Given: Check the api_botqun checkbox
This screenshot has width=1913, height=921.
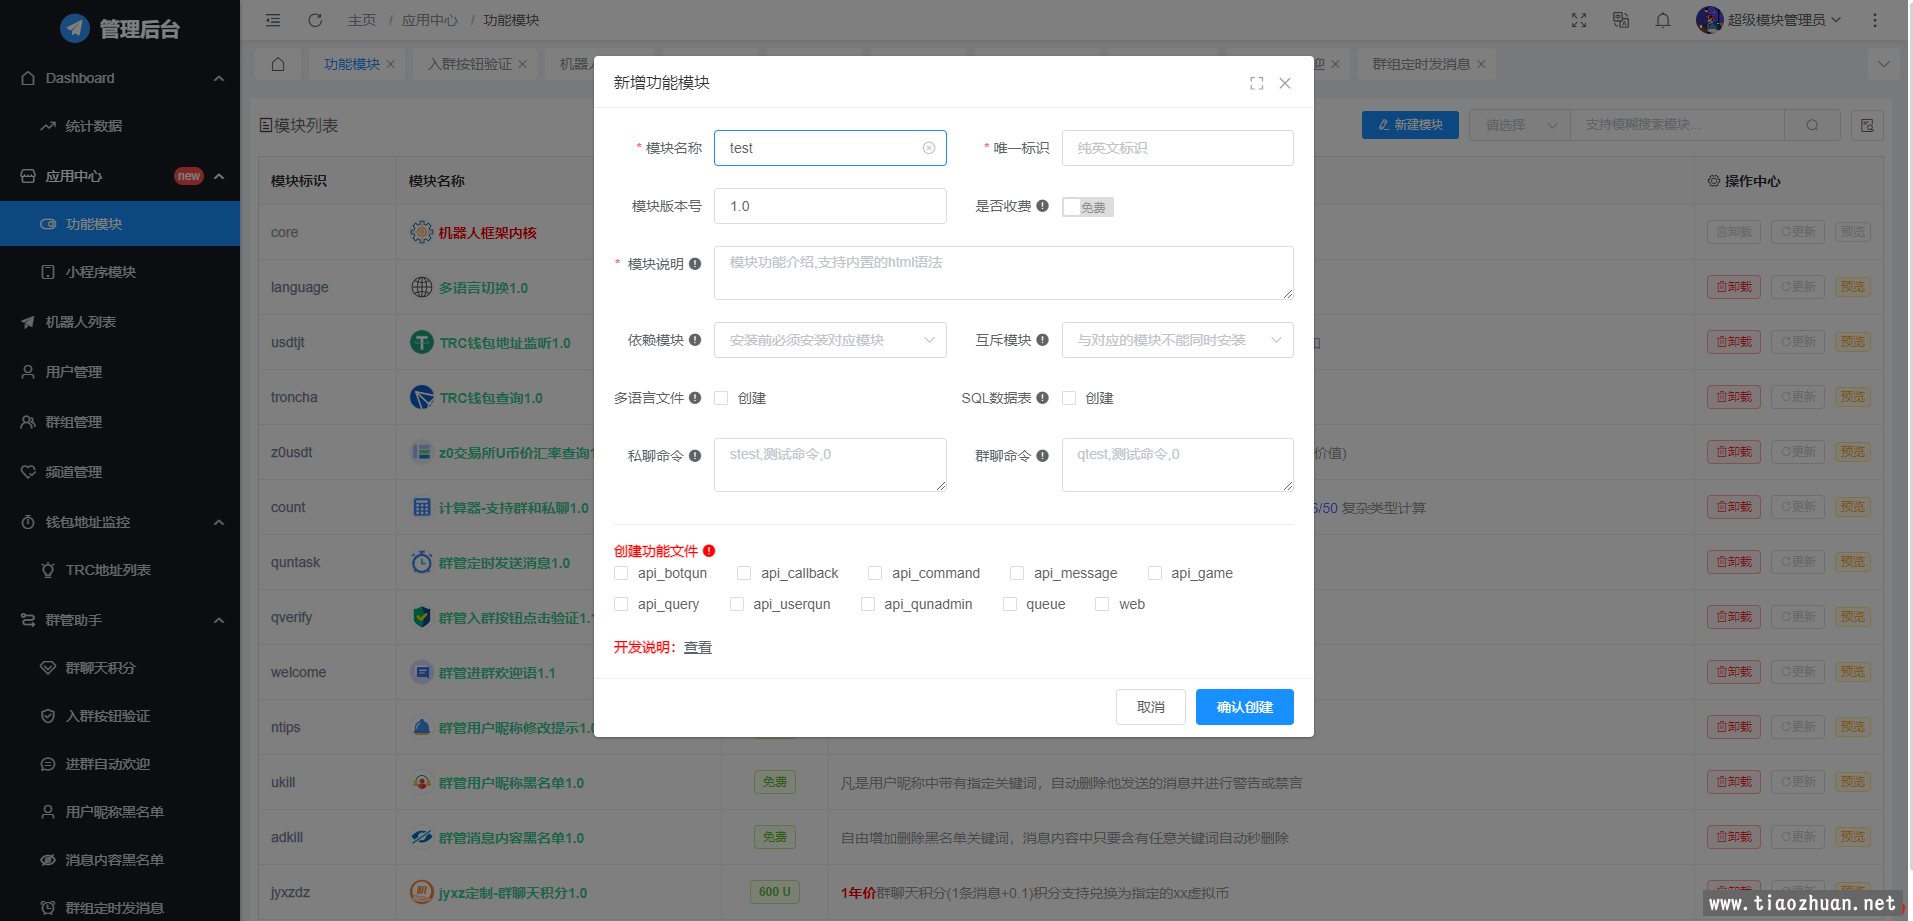Looking at the screenshot, I should tap(621, 573).
